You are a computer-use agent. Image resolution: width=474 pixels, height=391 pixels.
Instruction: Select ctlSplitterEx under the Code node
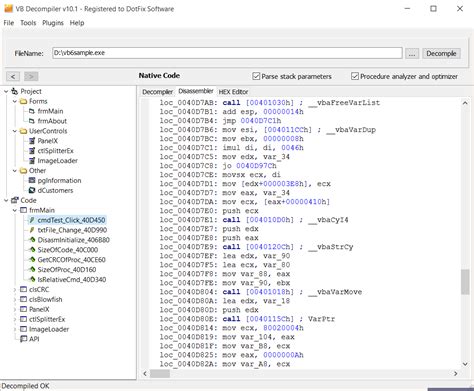[47, 319]
